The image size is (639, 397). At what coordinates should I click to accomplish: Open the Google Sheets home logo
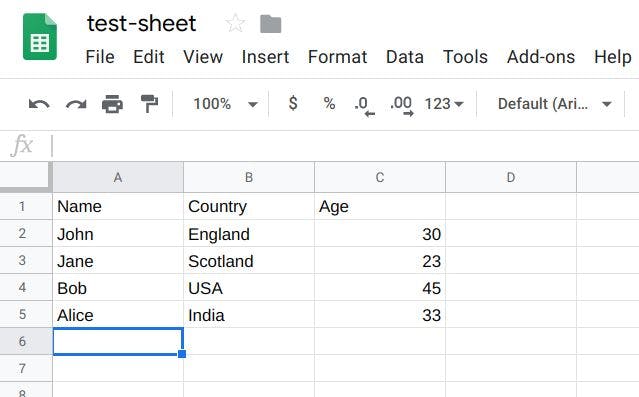(40, 37)
